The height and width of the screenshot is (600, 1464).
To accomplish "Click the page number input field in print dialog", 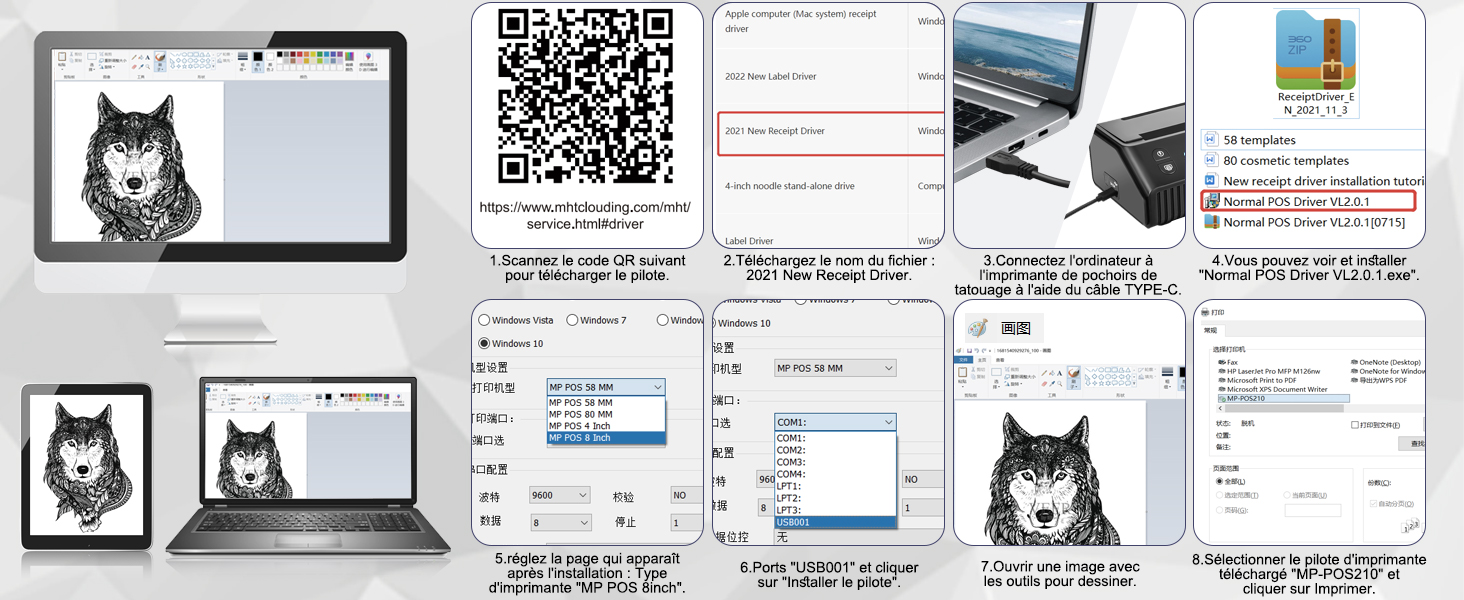I will point(1313,510).
